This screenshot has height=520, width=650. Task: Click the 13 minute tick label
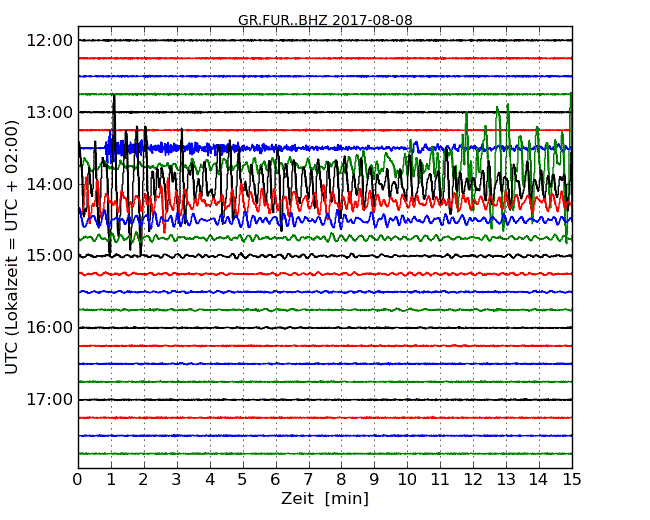(x=506, y=479)
